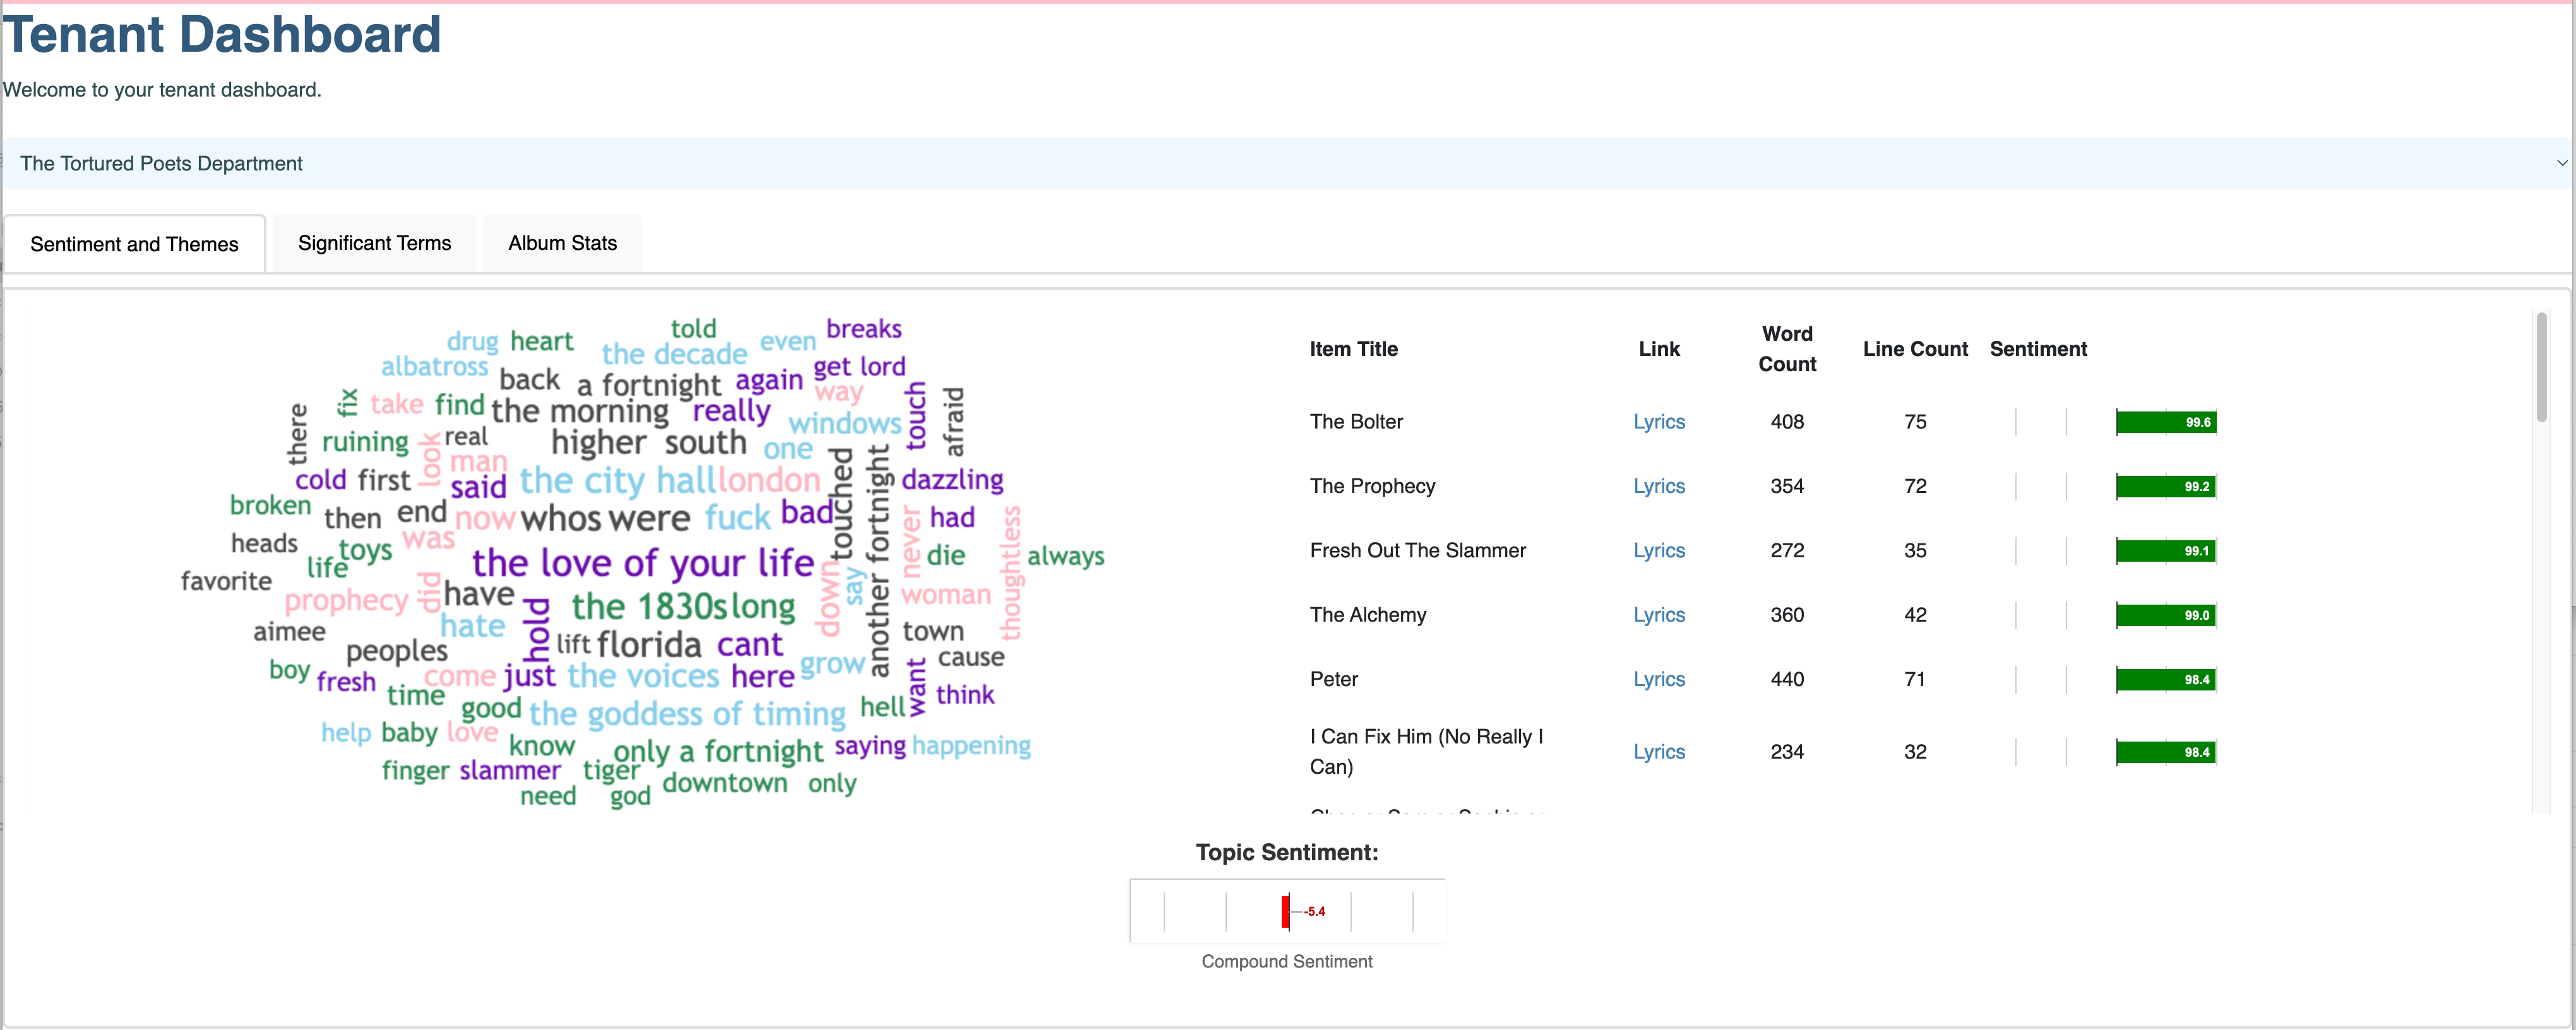Click 'only a fortnight' in word cloud
Image resolution: width=2576 pixels, height=1030 pixels.
tap(718, 751)
